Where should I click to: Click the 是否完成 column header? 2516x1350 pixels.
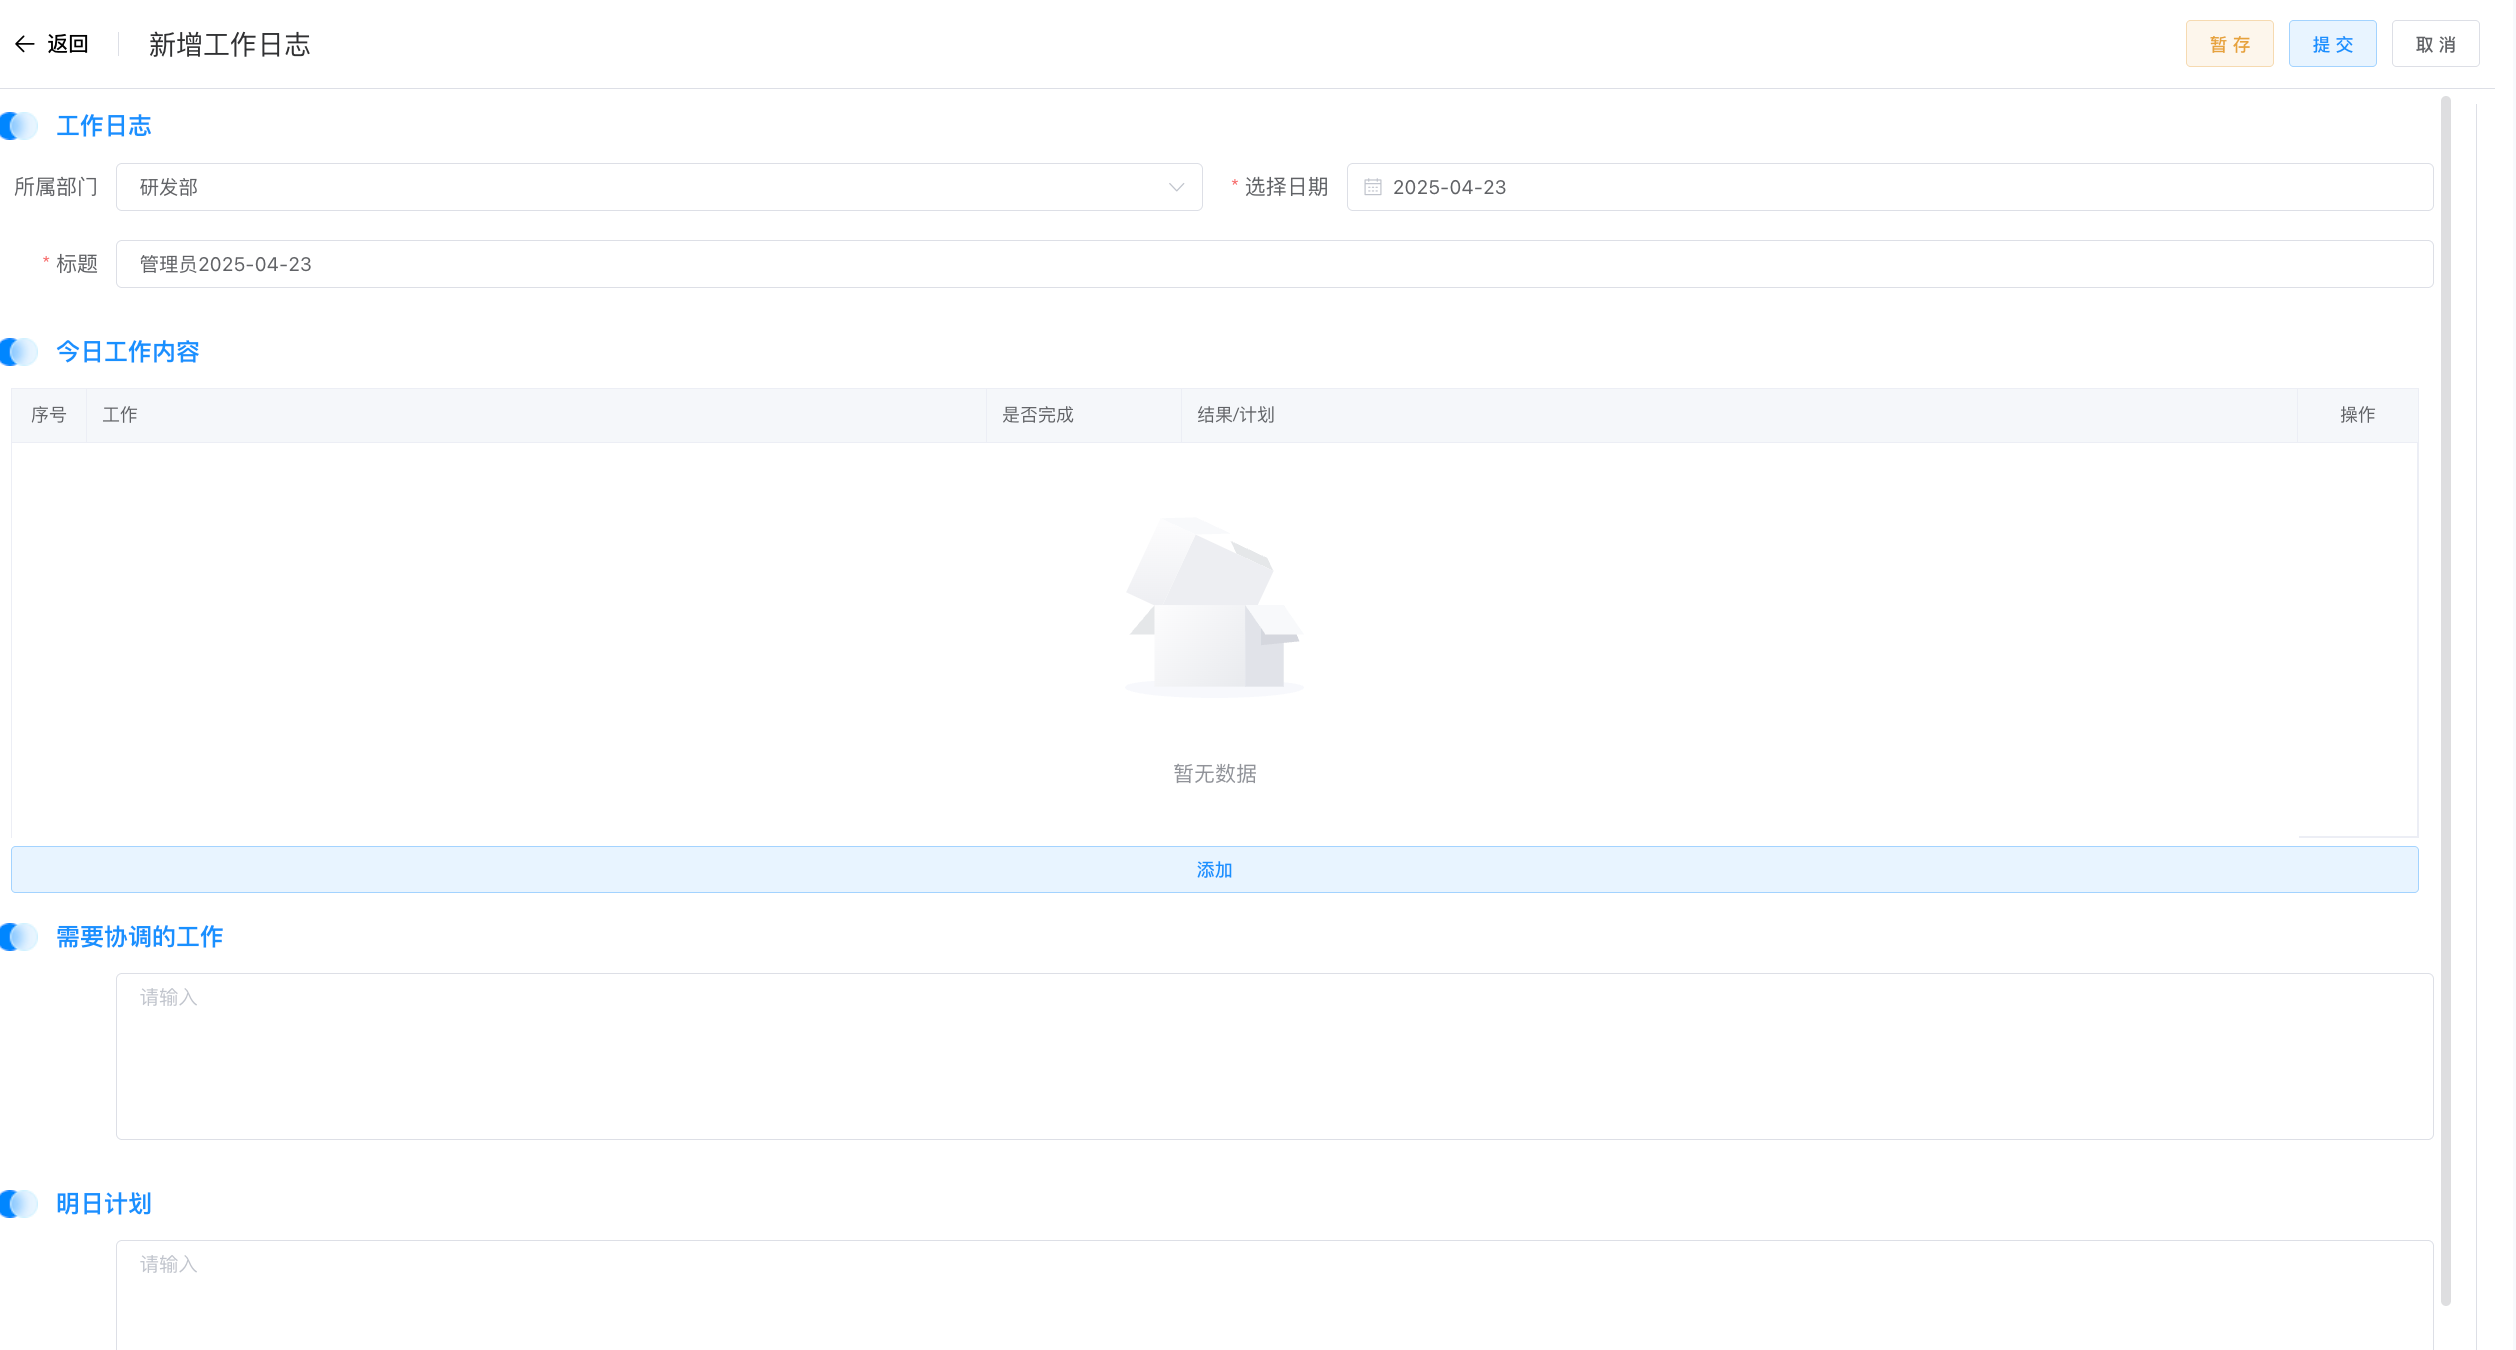pyautogui.click(x=1038, y=415)
